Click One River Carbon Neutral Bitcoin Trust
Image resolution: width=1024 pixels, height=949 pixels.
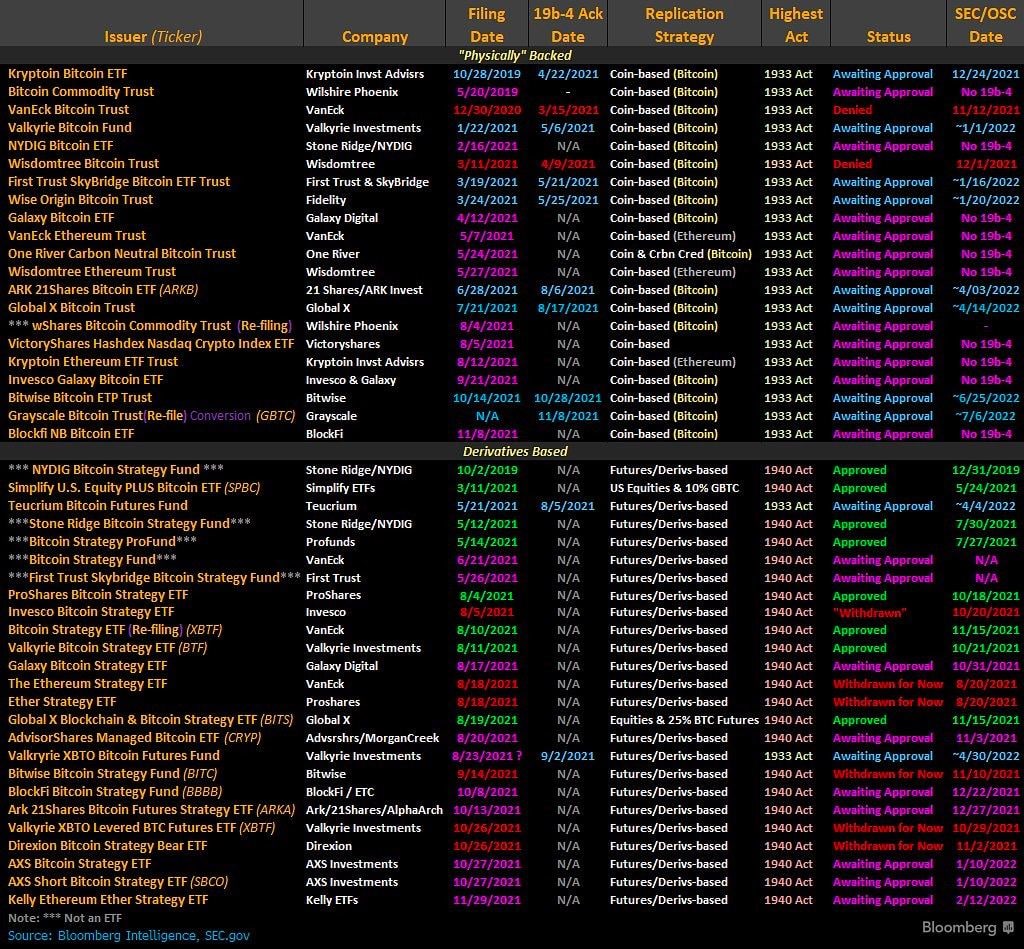[122, 253]
